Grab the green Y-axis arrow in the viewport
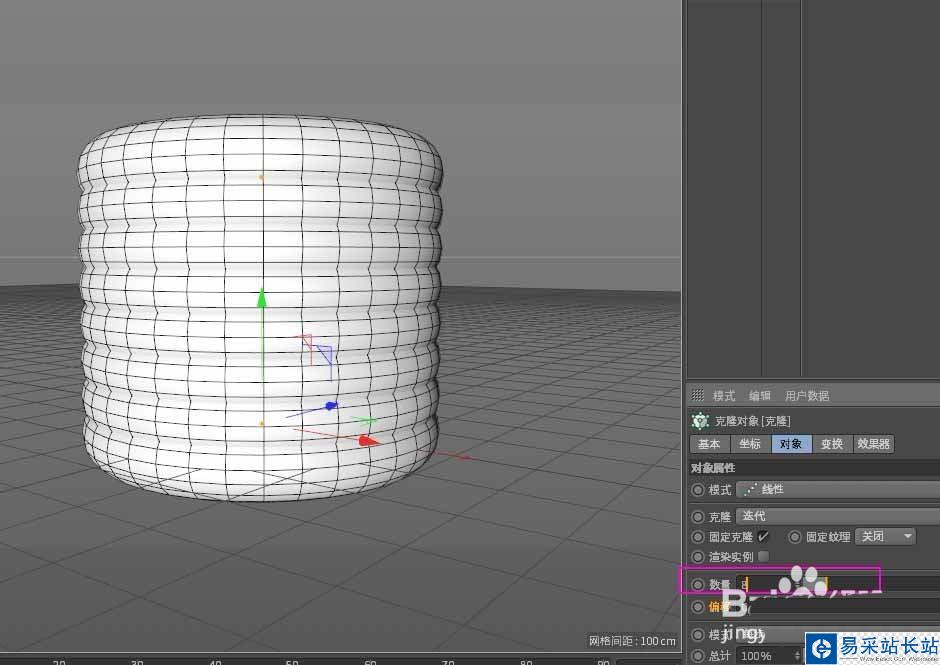940x665 pixels. coord(262,298)
